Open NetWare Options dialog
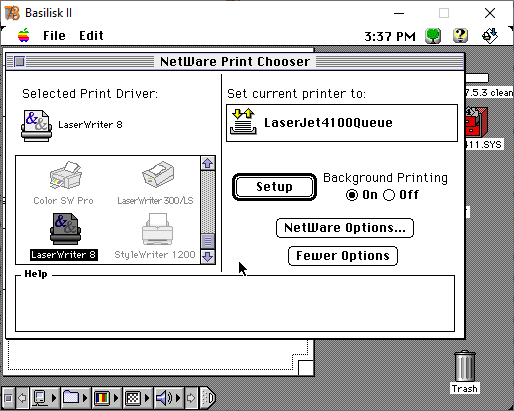 [x=345, y=228]
